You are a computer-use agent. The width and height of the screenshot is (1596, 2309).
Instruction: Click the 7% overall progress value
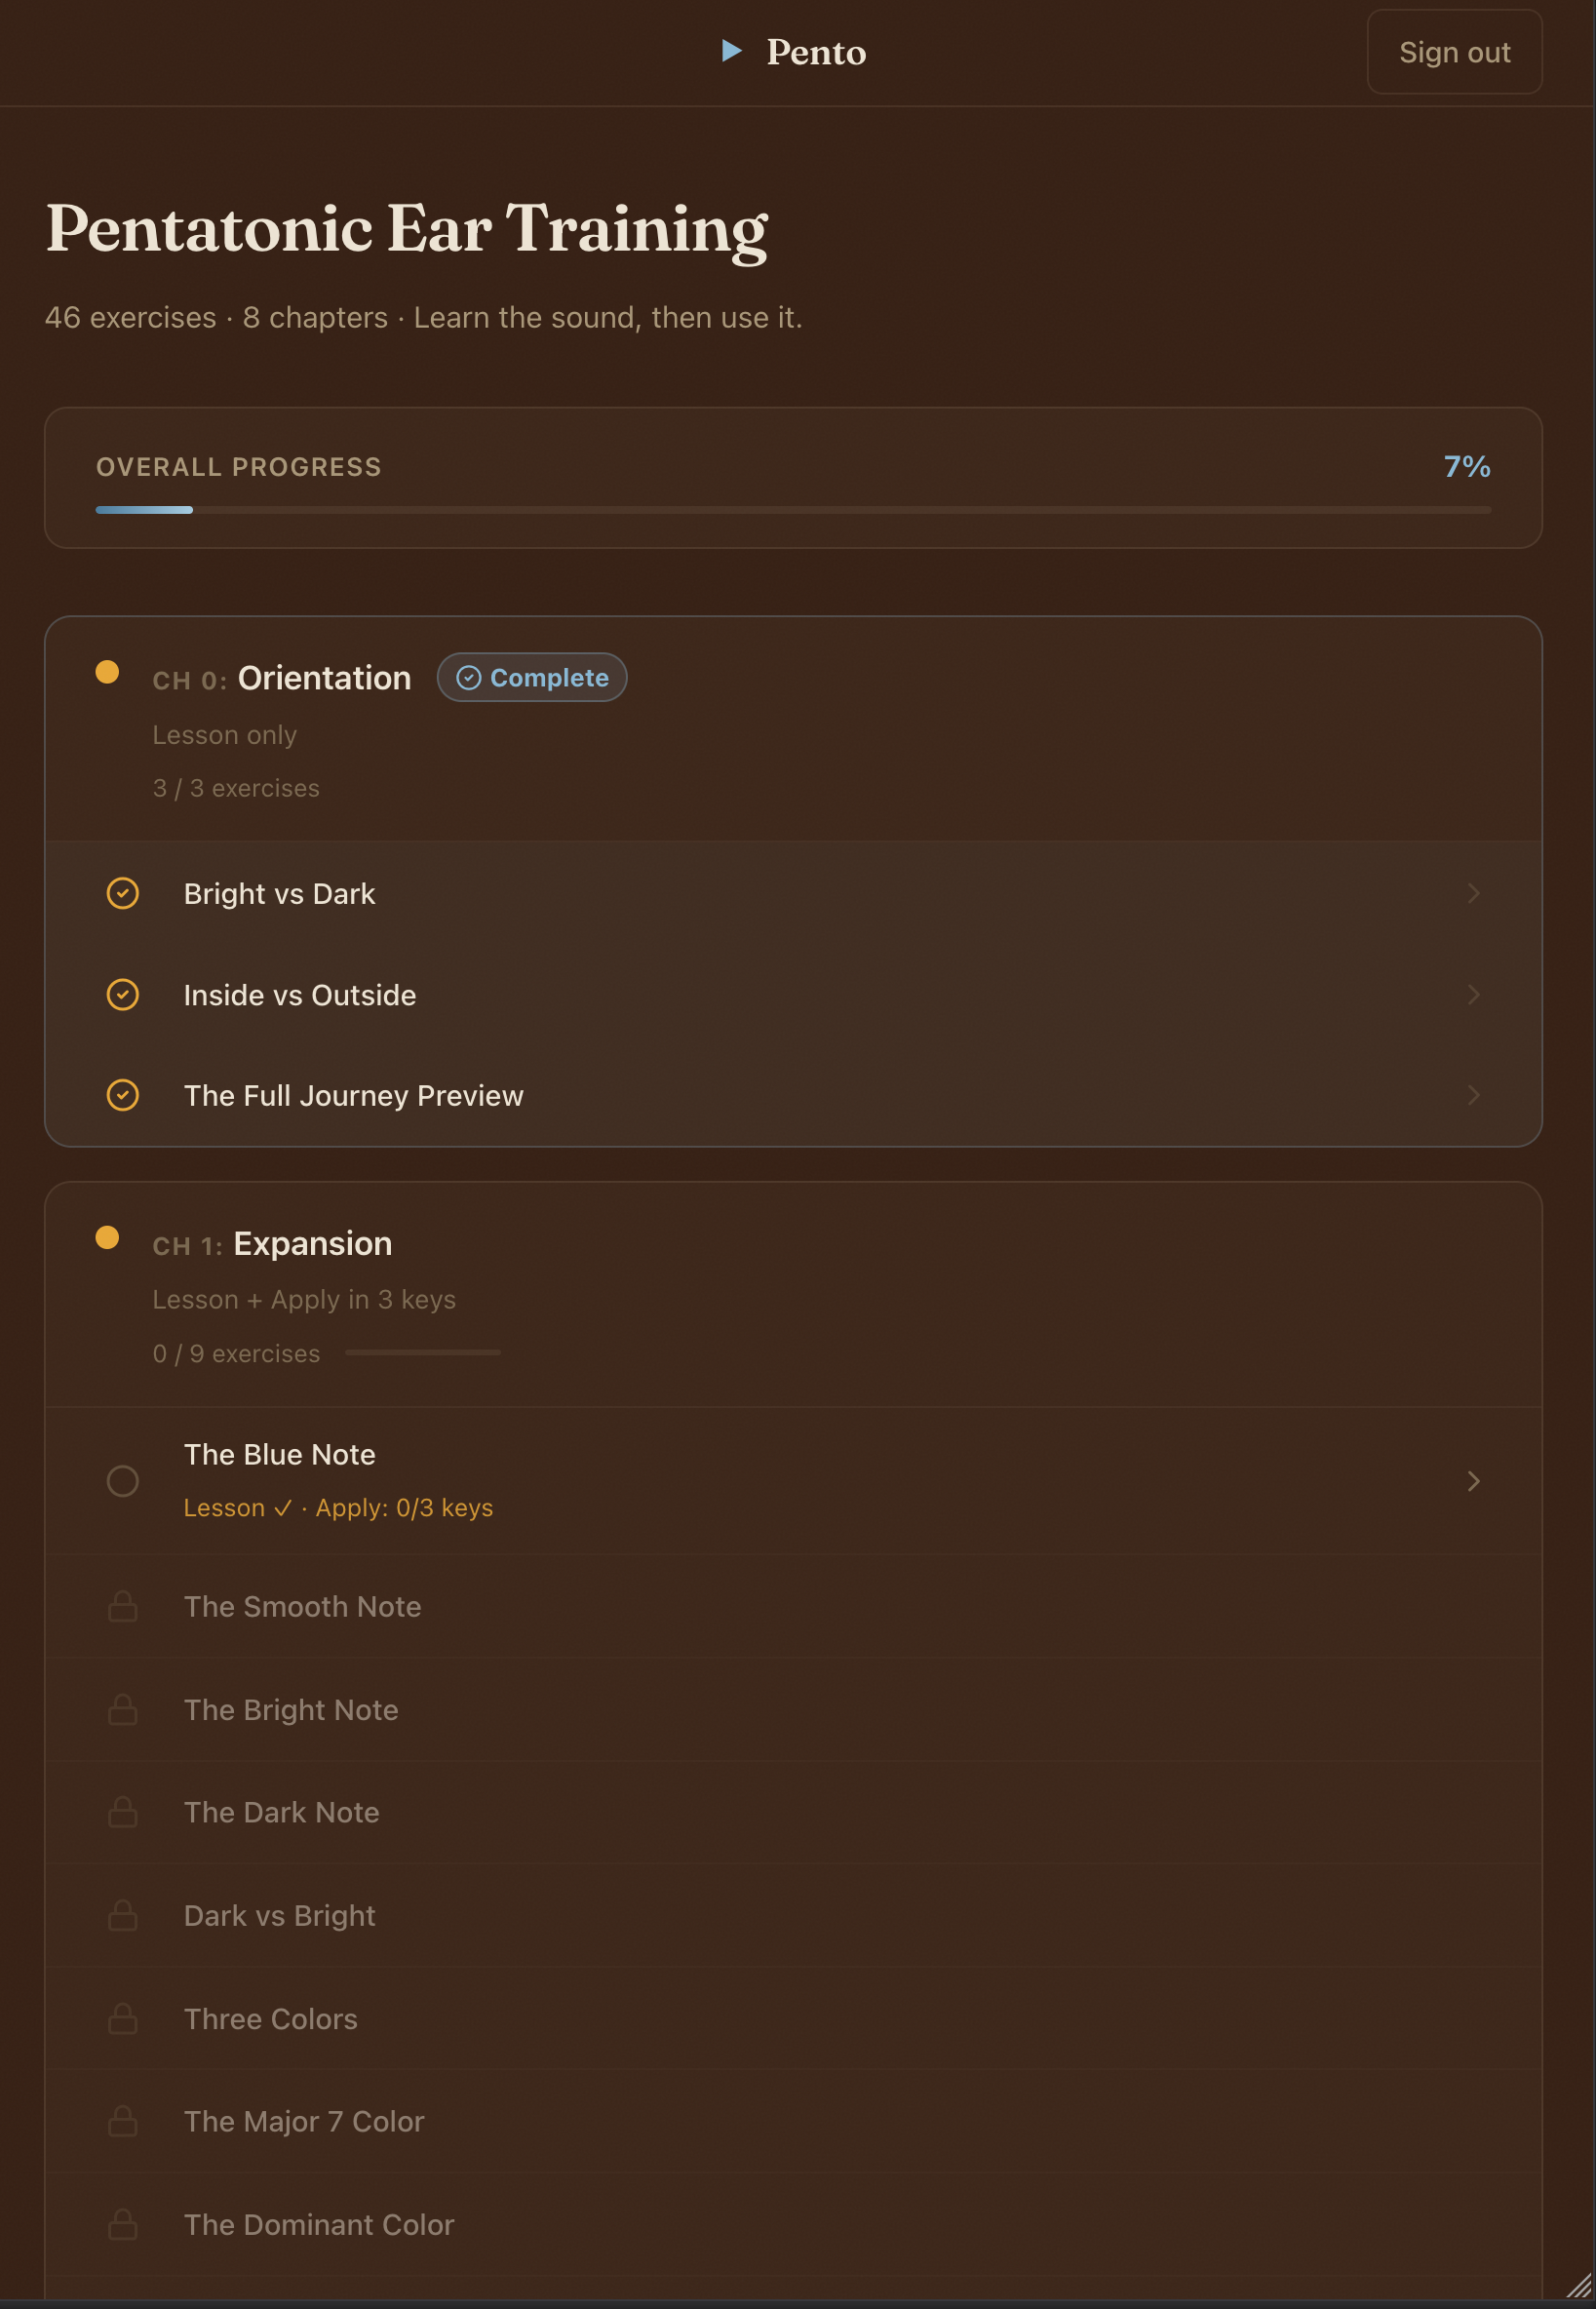(1467, 467)
